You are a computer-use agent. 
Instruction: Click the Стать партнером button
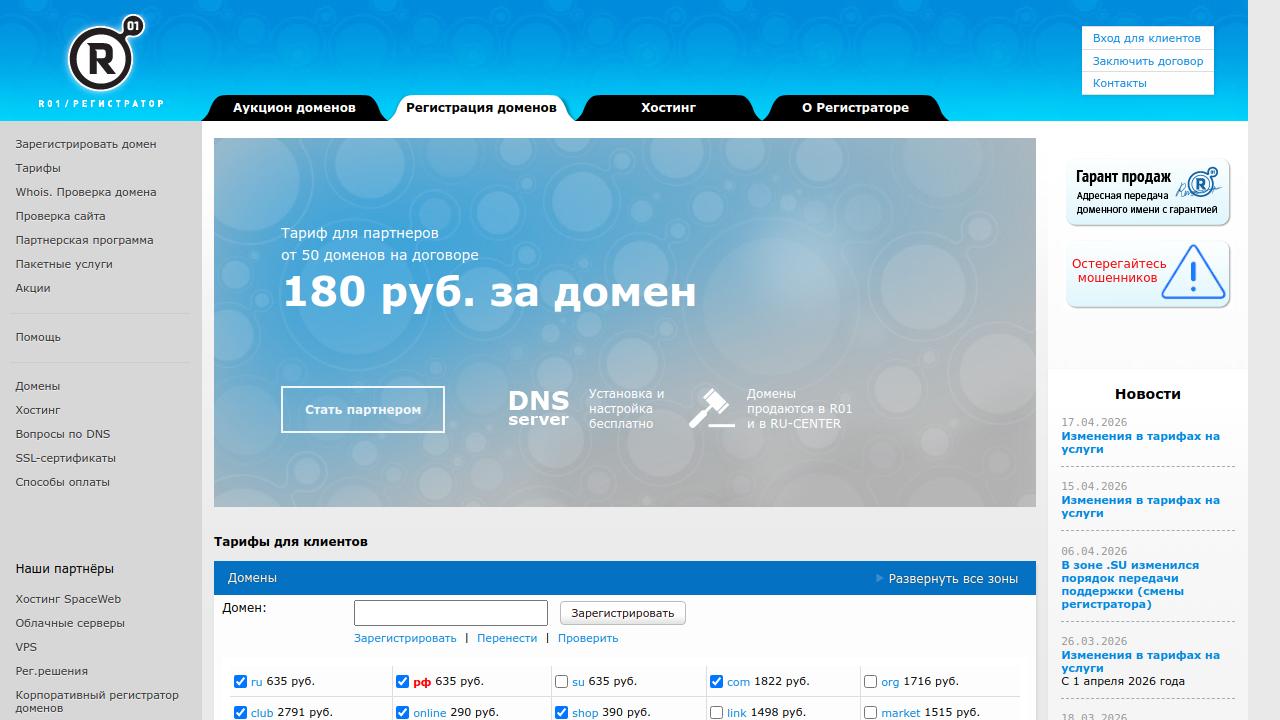363,410
